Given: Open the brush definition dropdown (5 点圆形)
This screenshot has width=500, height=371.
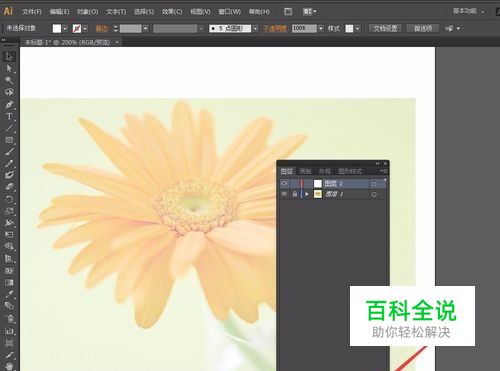Looking at the screenshot, I should coord(255,29).
